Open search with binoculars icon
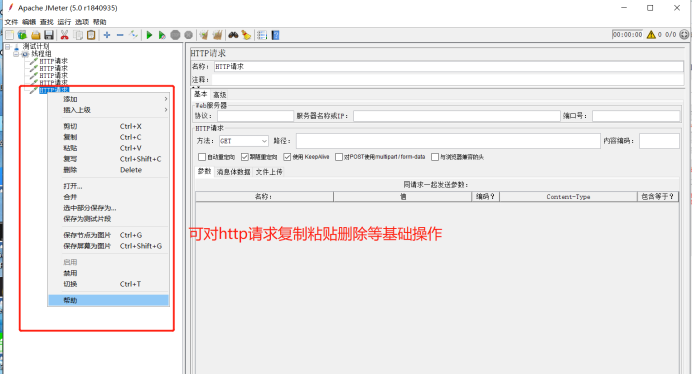The width and height of the screenshot is (692, 374). tap(233, 35)
